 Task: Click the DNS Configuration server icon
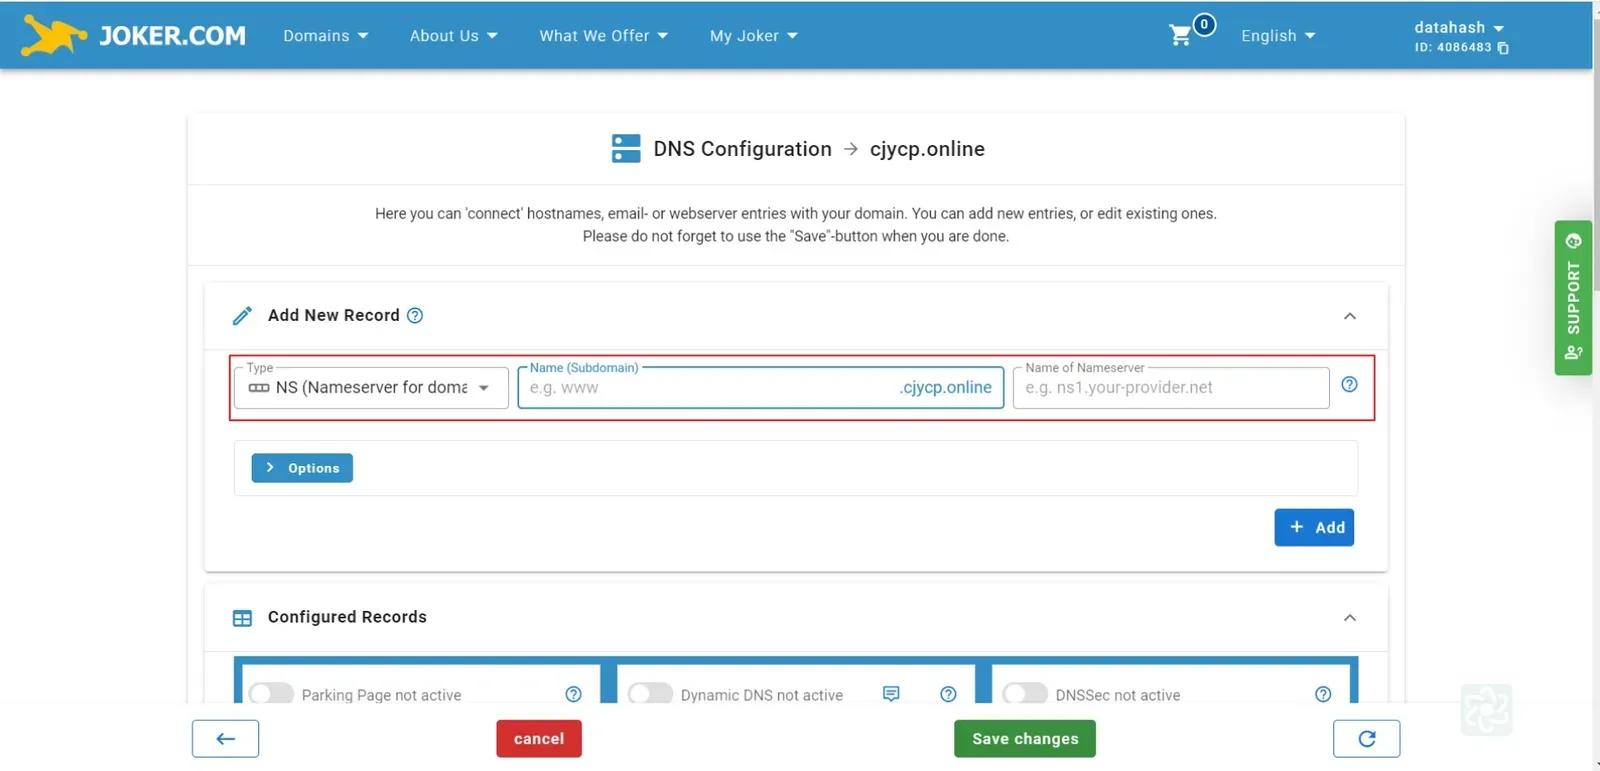pos(626,149)
